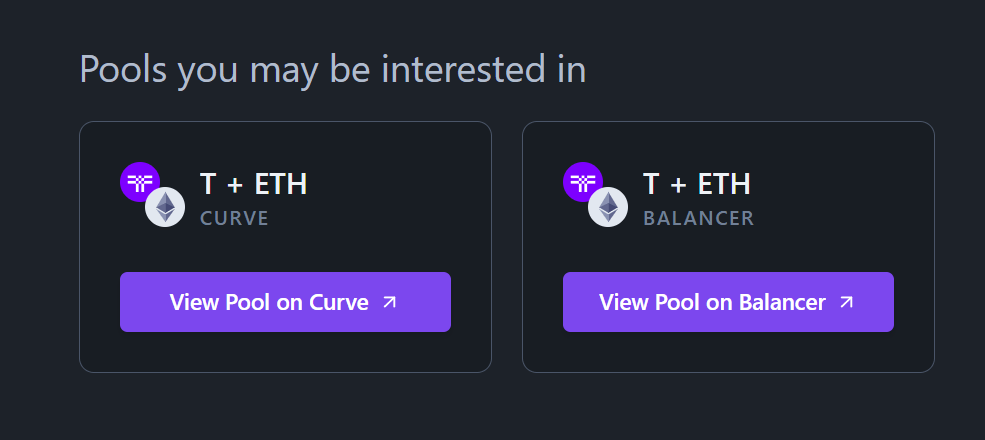Click the word 'Curve' inside the purple button
This screenshot has width=985, height=440.
[339, 302]
